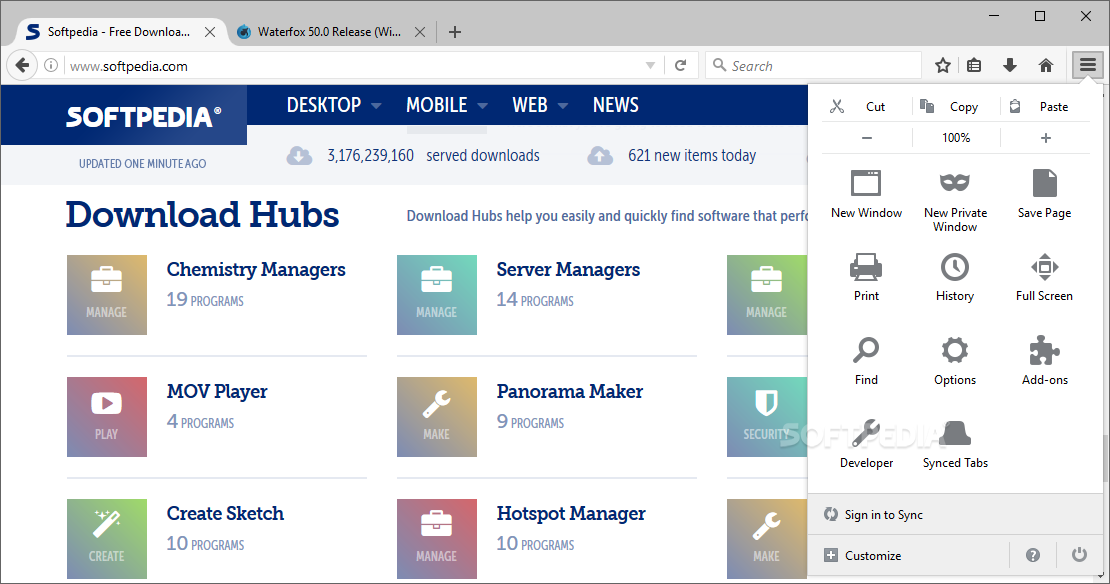
Task: Click the Softpedia logo
Action: (x=143, y=117)
